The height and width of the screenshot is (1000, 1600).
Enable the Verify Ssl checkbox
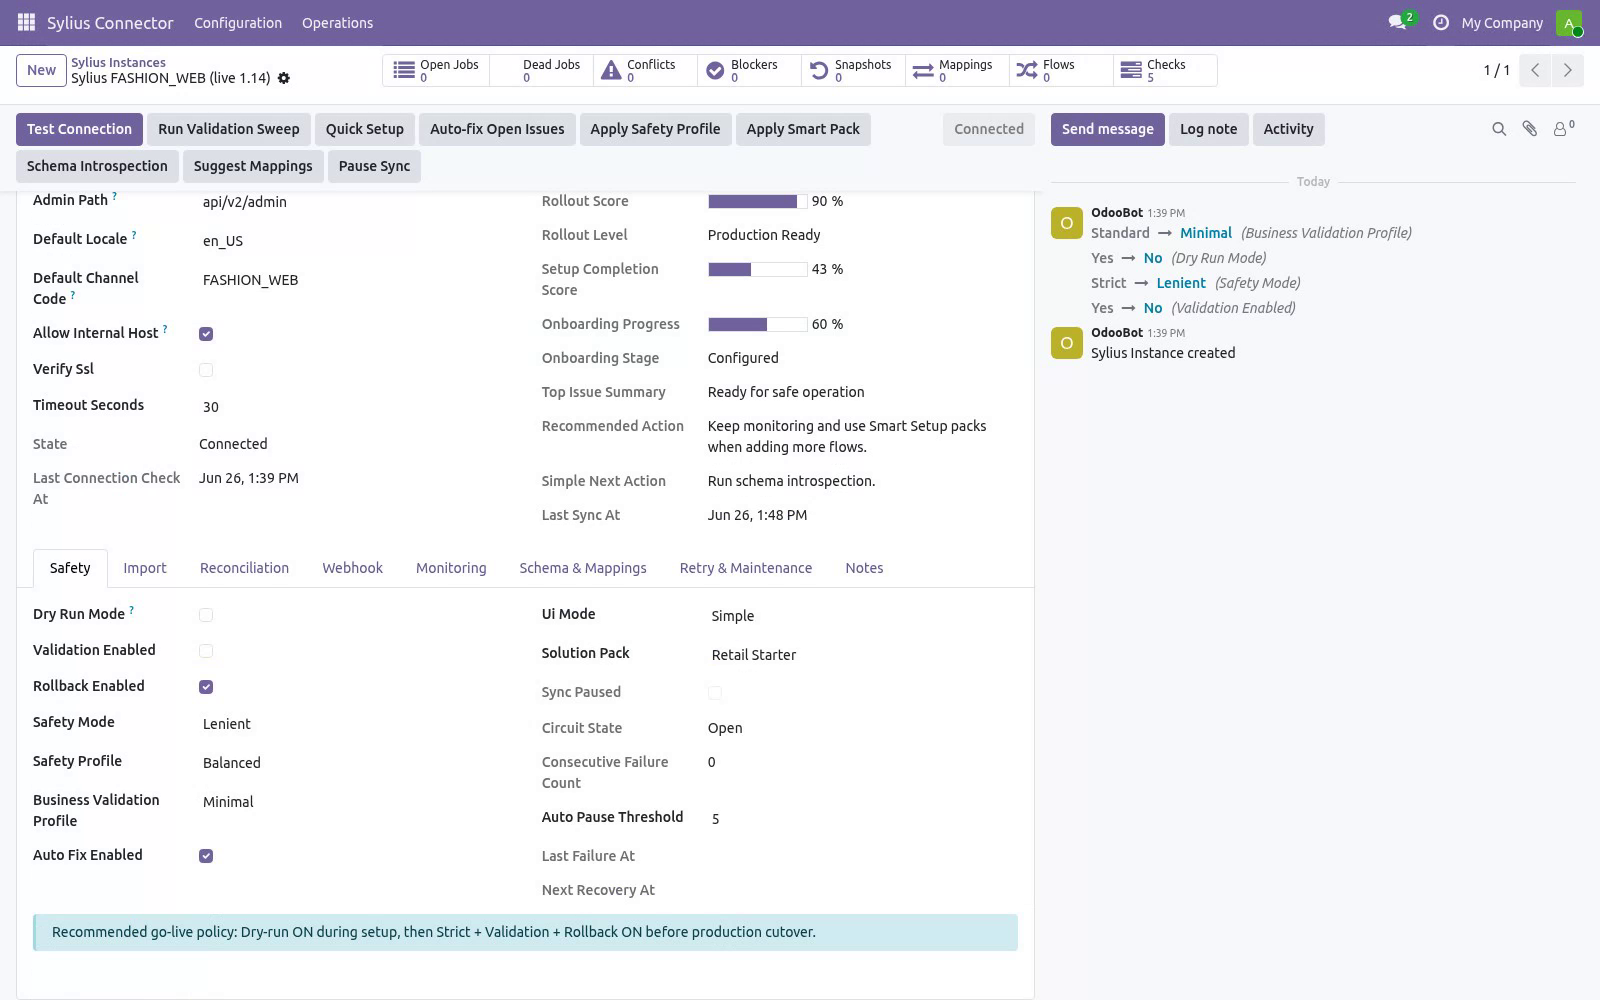206,370
